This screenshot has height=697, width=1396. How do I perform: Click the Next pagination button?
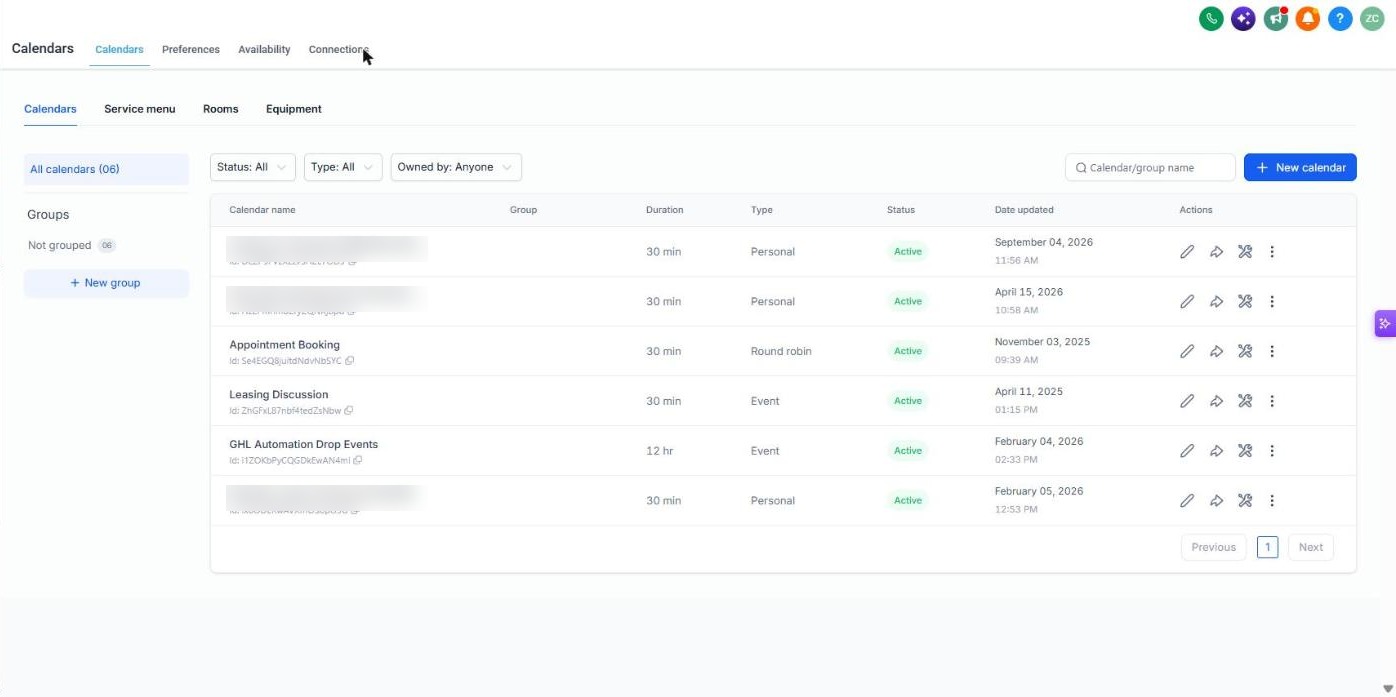(x=1311, y=547)
